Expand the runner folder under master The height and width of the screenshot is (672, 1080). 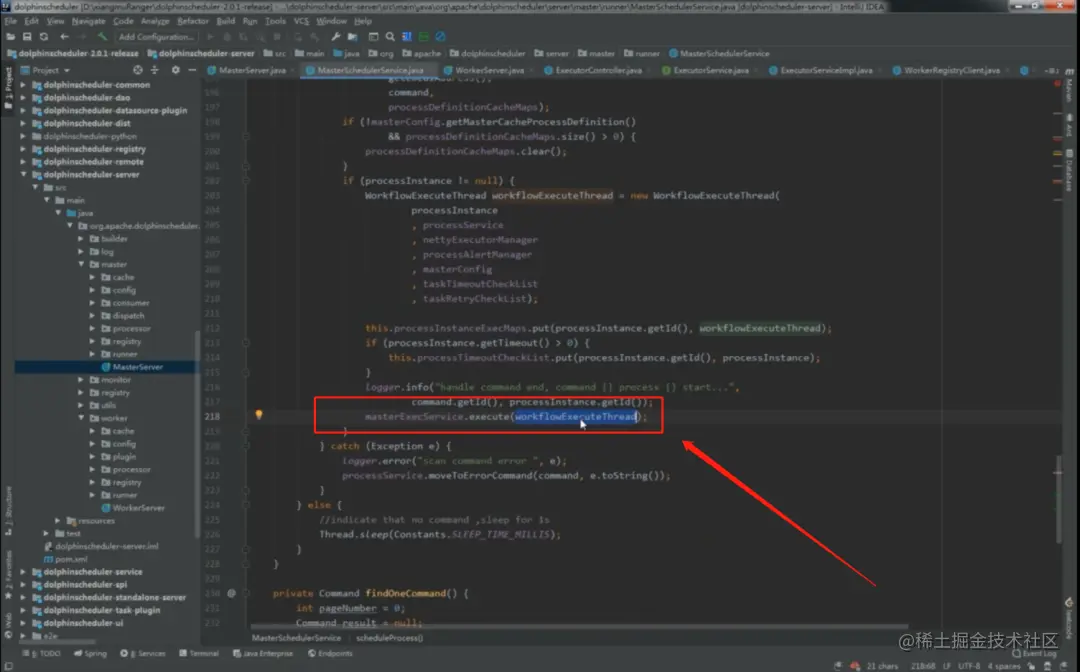92,354
